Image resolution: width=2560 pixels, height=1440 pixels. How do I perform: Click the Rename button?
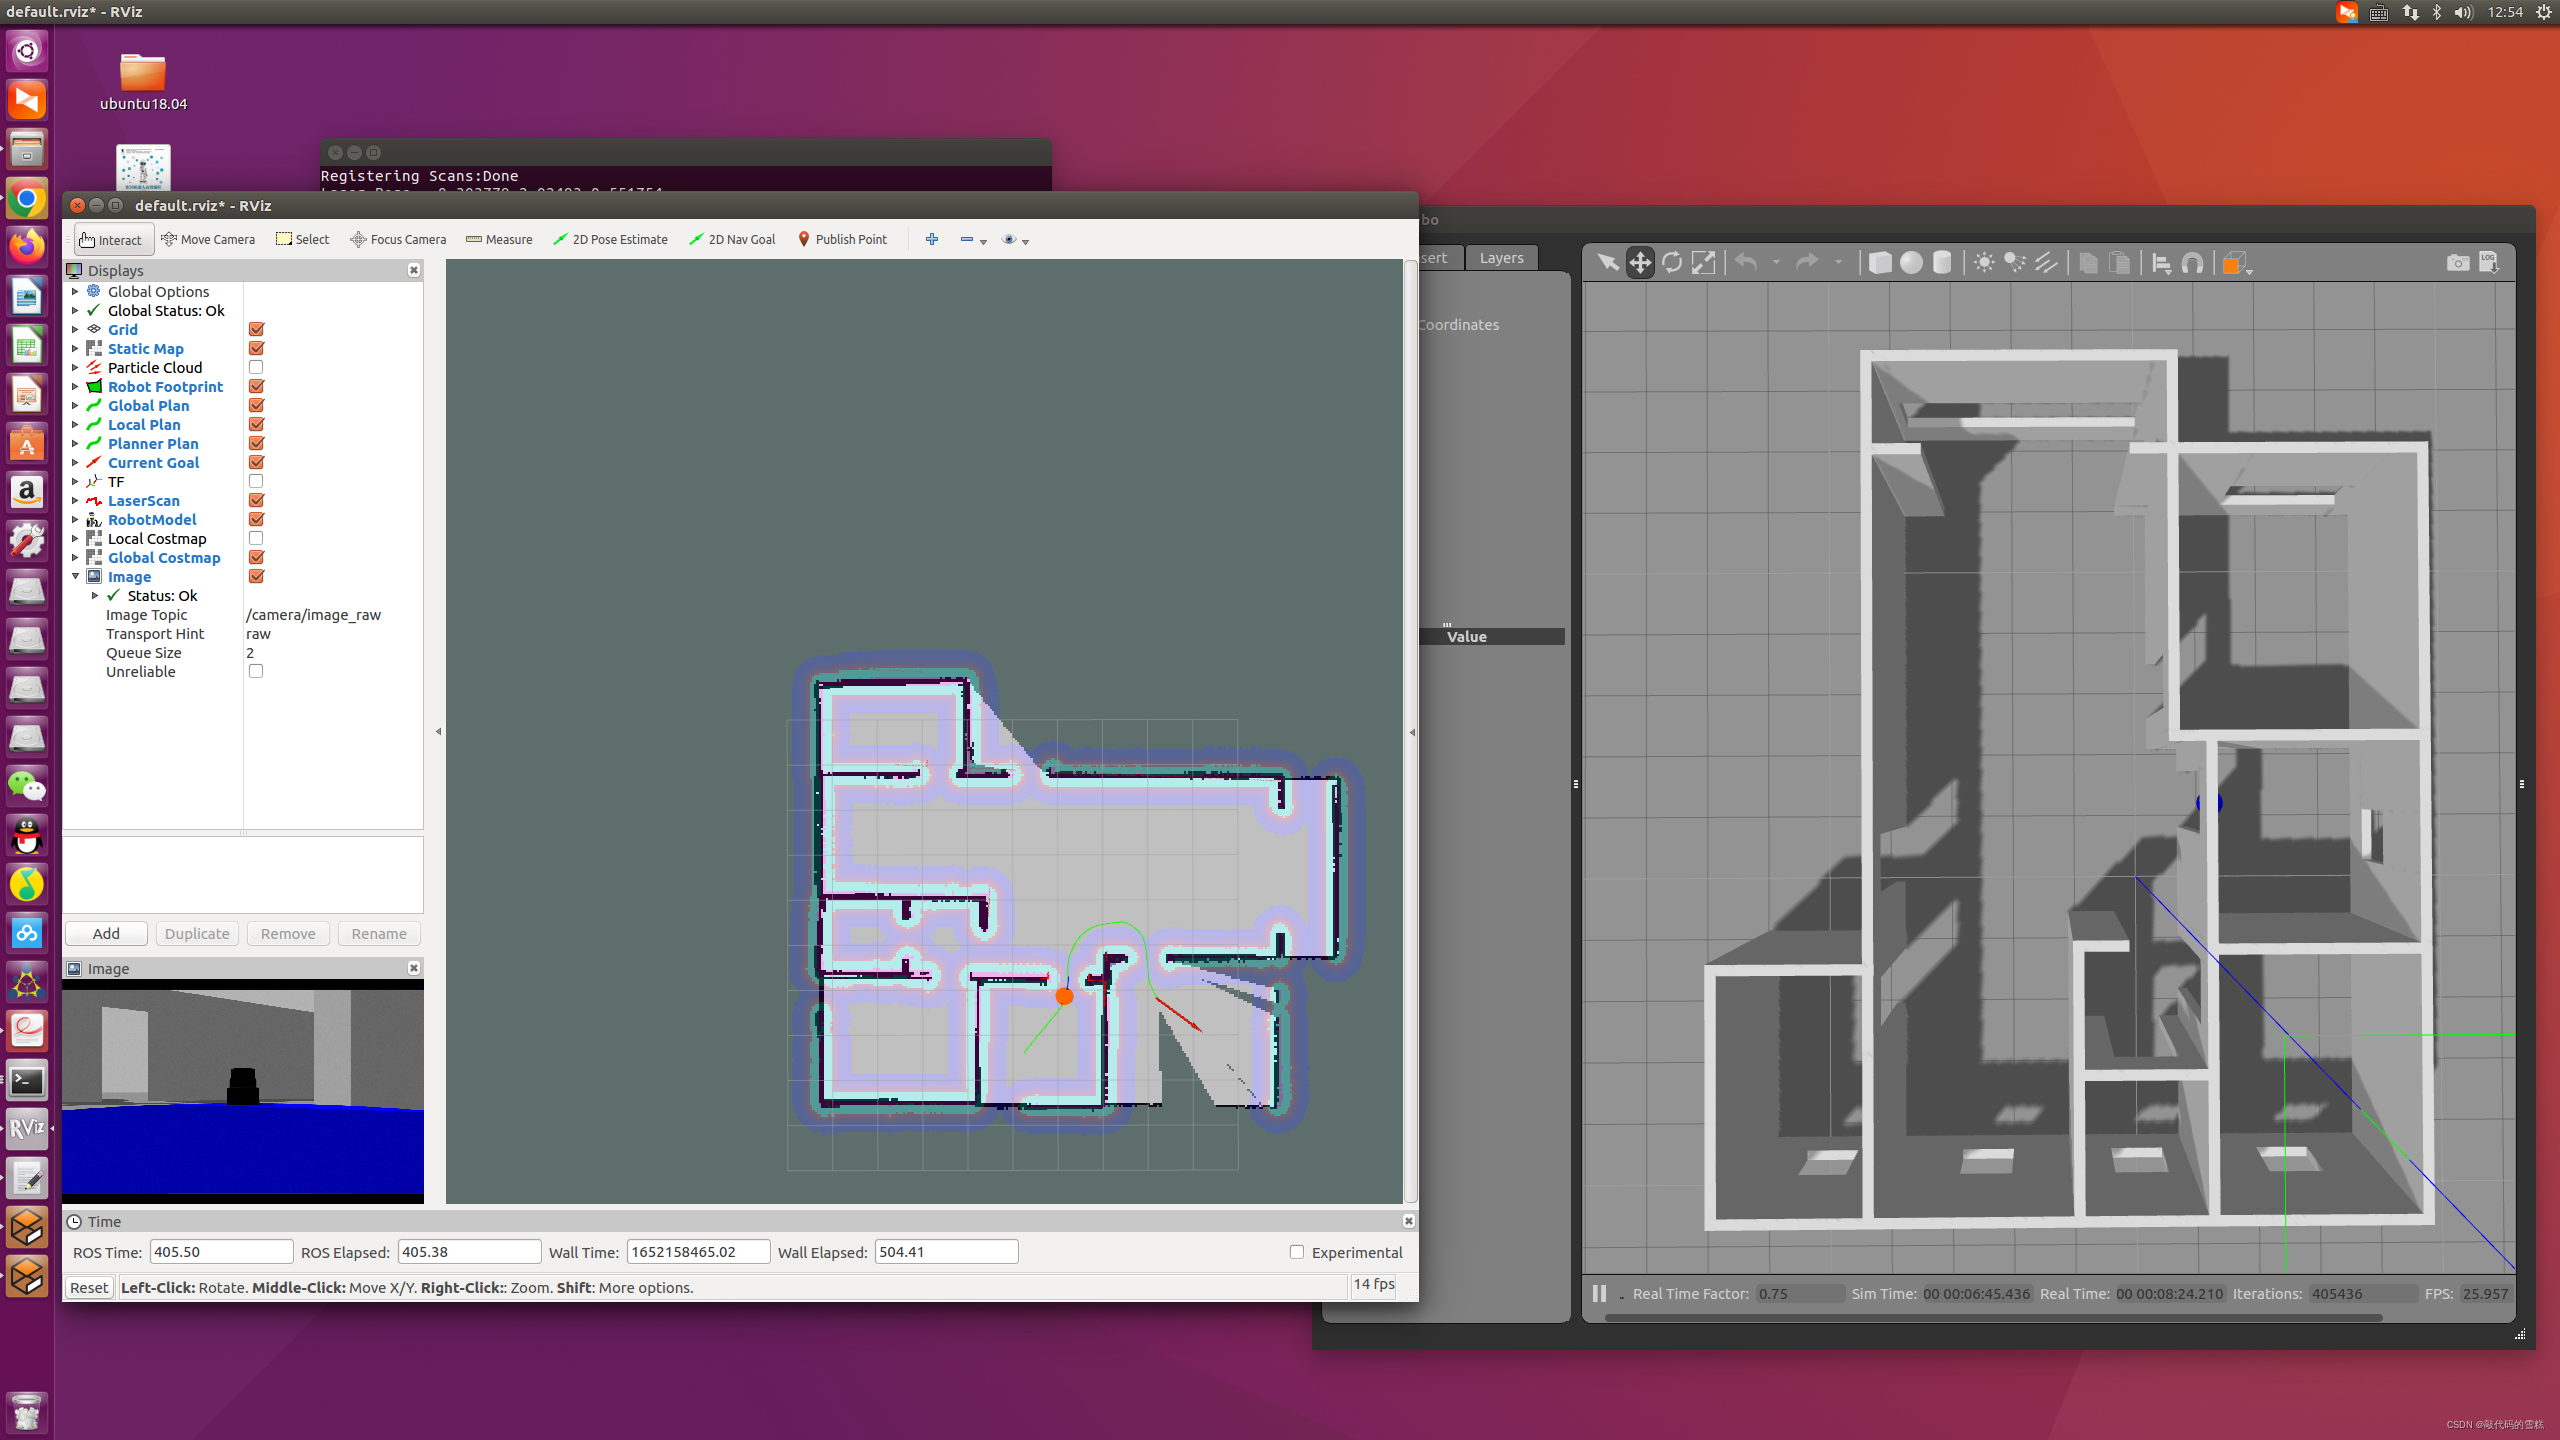coord(379,933)
